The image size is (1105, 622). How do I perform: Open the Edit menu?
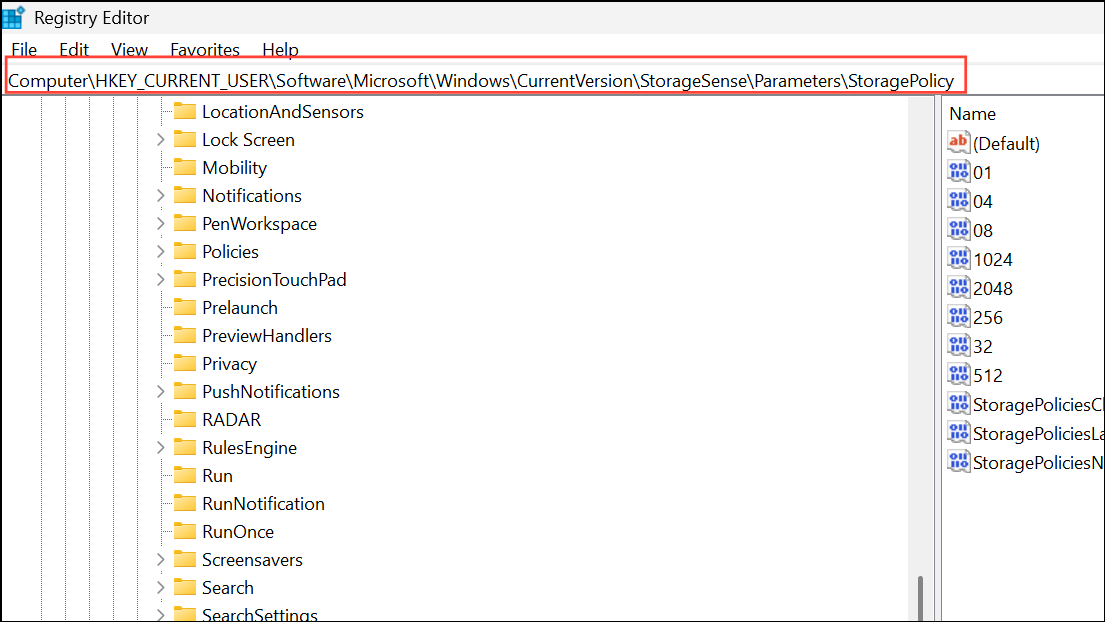tap(74, 50)
